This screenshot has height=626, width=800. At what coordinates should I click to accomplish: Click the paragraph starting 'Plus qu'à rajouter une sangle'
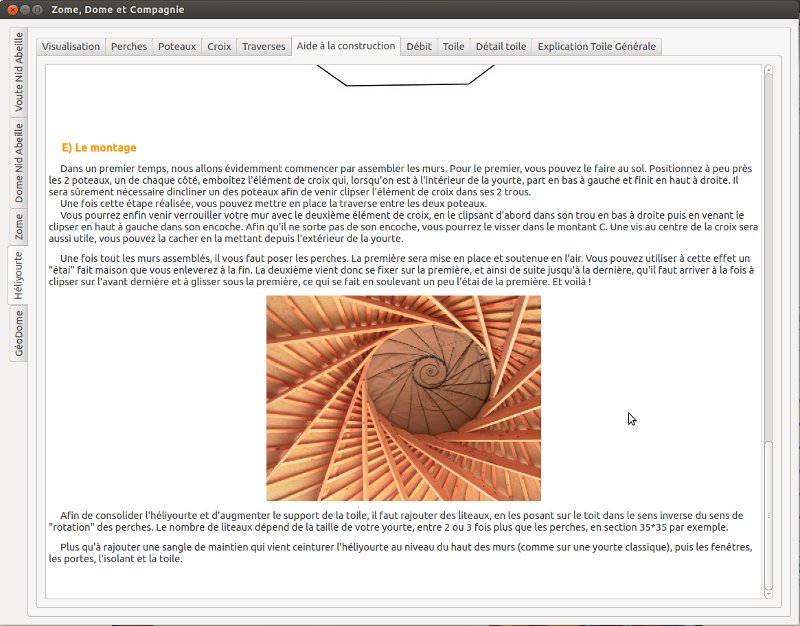coord(401,553)
